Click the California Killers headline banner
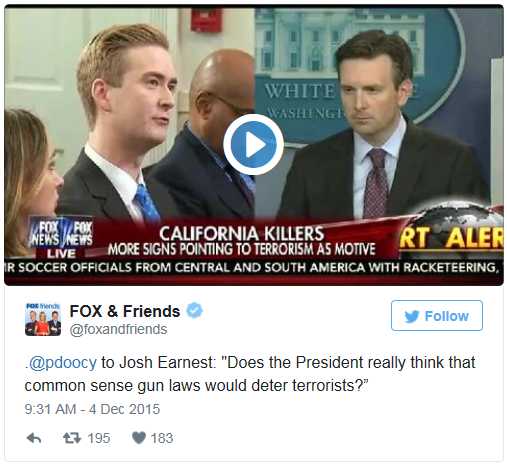507x465 pixels. pyautogui.click(x=242, y=241)
